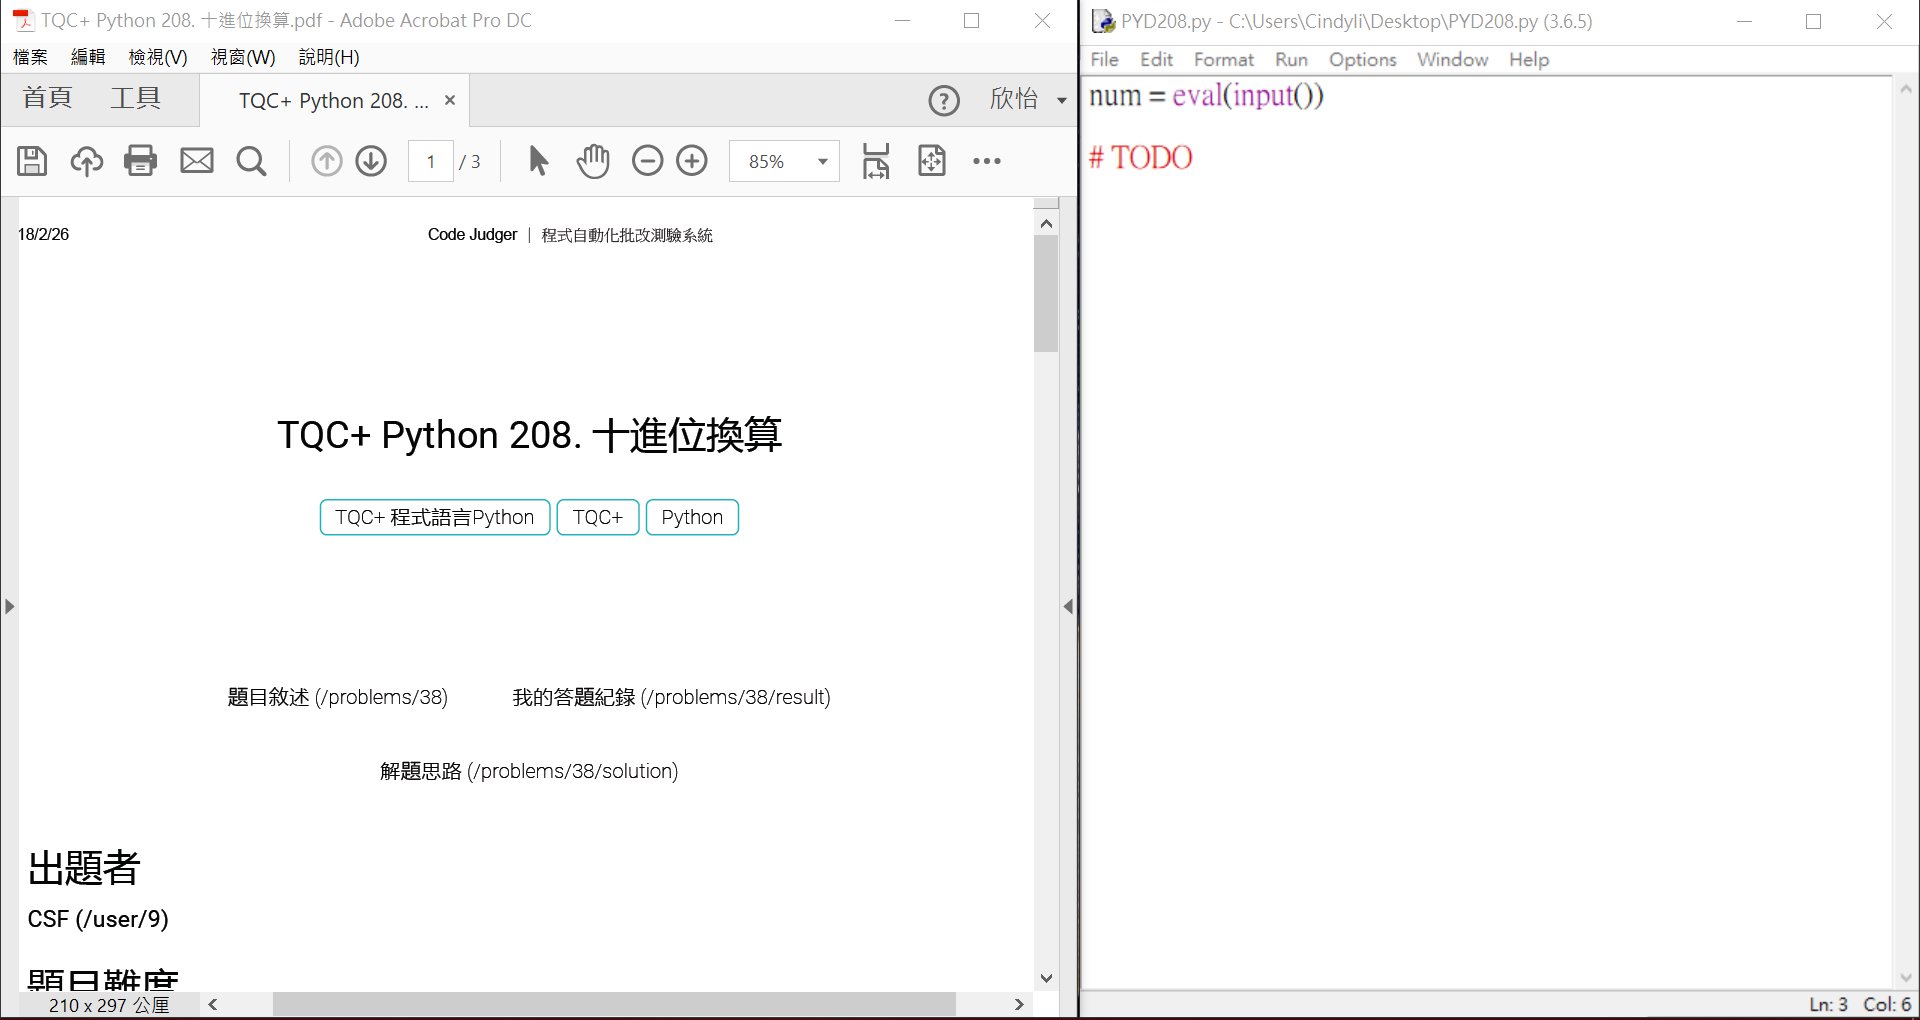Open the 解題思路 solution link
Viewport: 1920px width, 1020px height.
pos(529,771)
